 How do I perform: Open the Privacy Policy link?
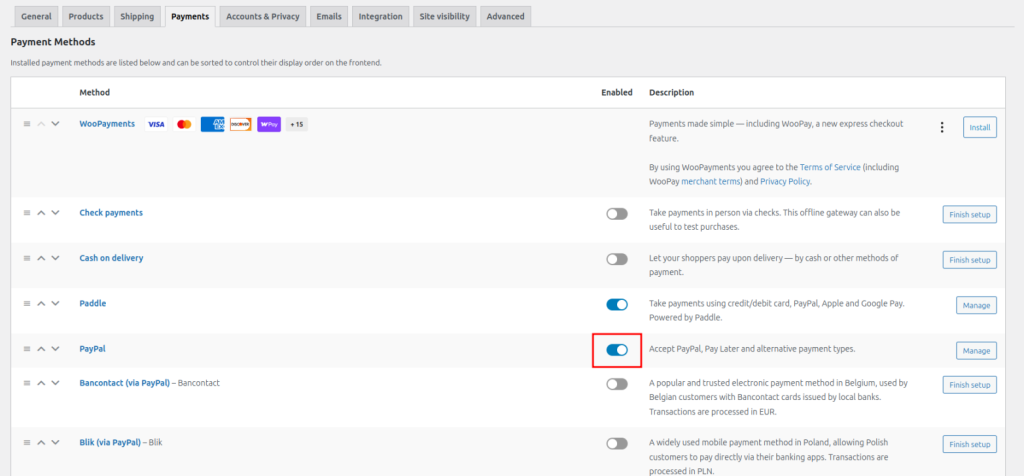click(x=784, y=182)
